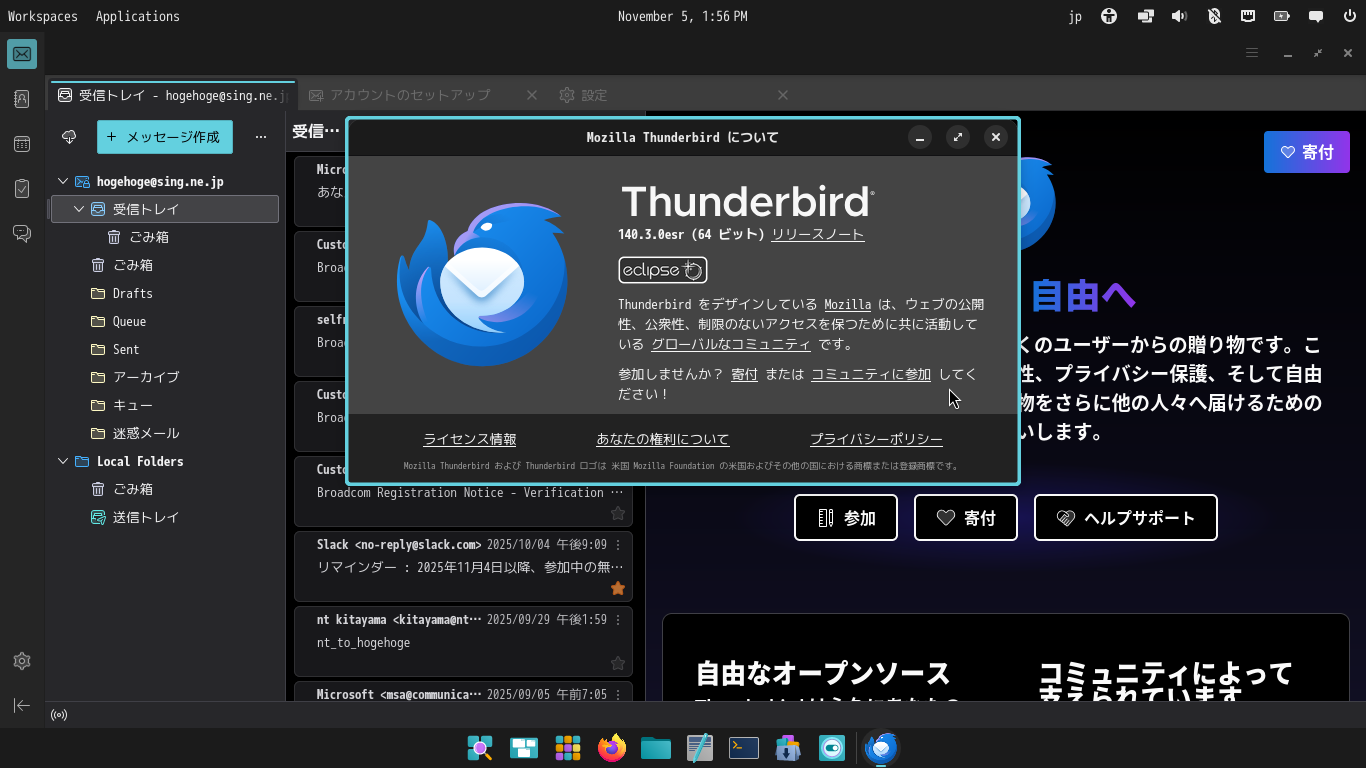Click the Bluetooth icon in the top panel
1366x768 pixels.
click(x=1214, y=16)
